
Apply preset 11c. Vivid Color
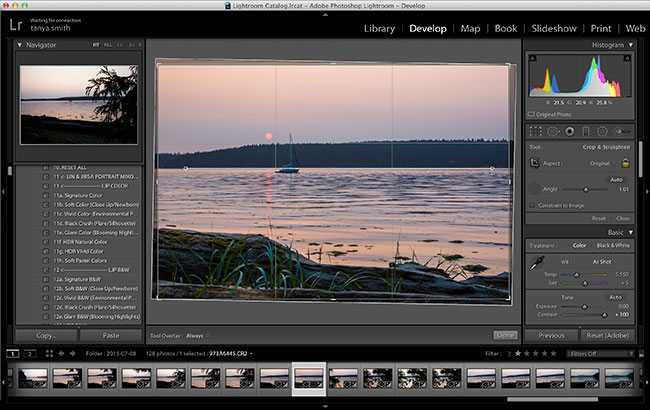[93, 214]
